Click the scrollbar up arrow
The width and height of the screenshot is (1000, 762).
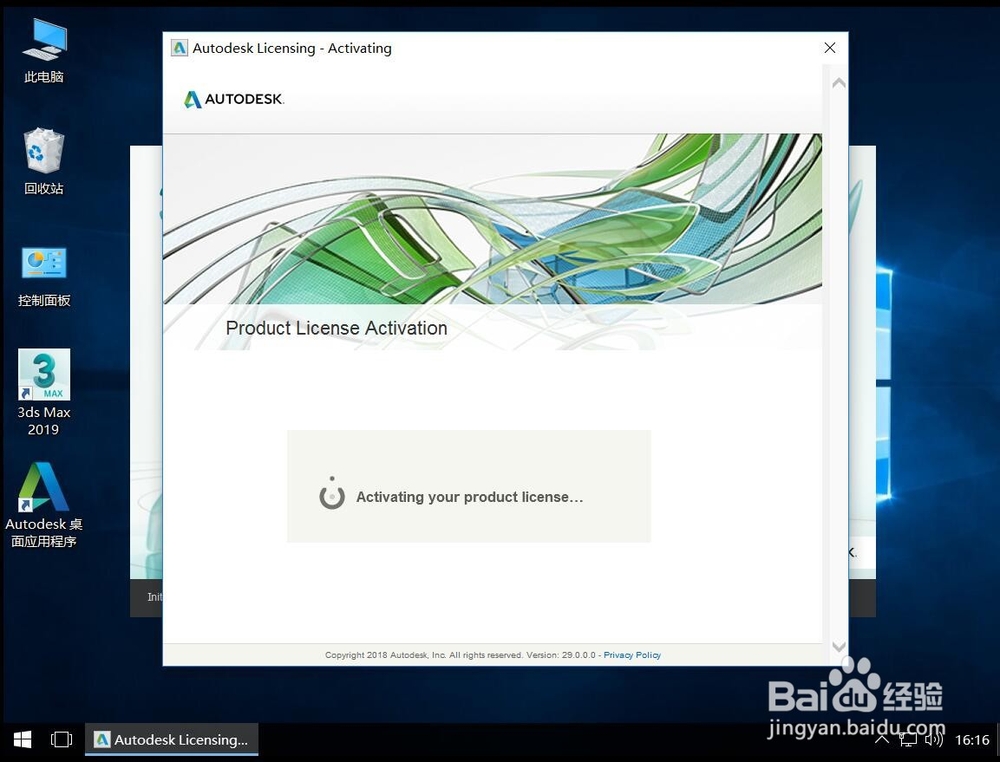839,83
